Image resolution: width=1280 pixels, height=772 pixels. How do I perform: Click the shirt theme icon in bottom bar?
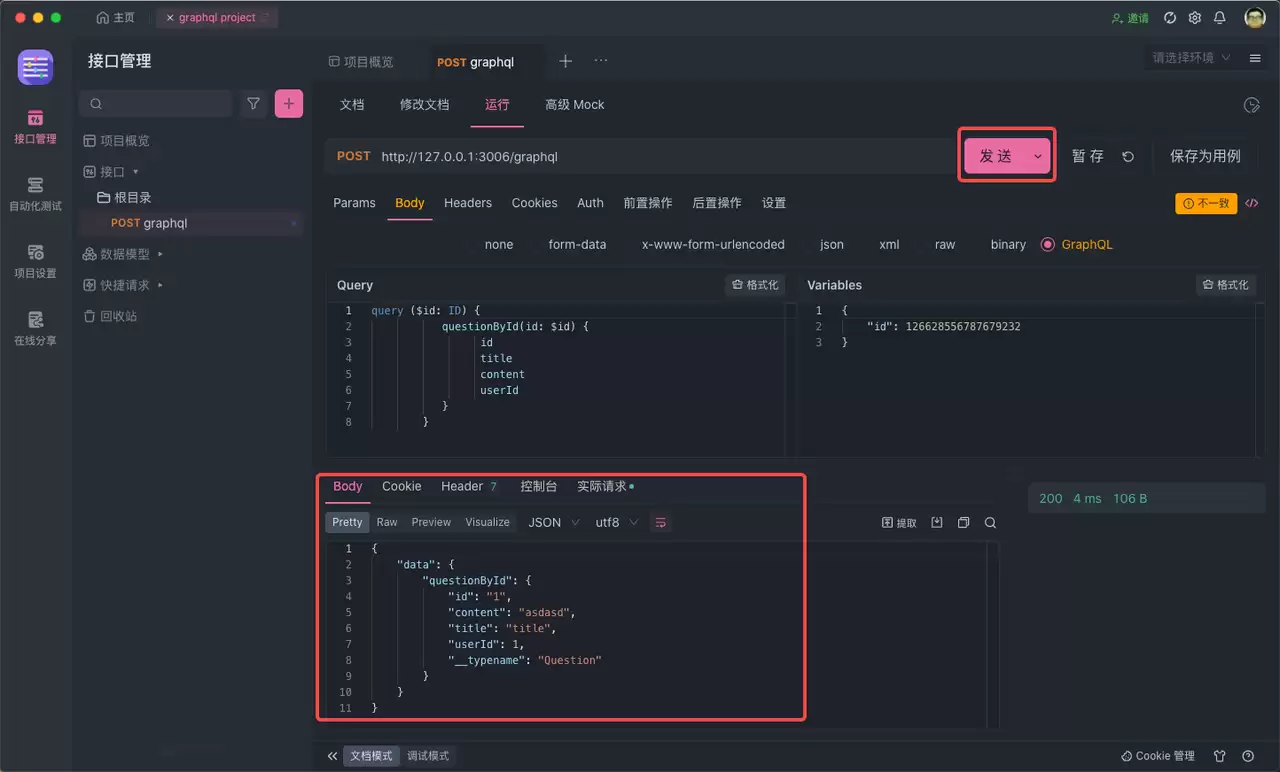coord(1219,756)
